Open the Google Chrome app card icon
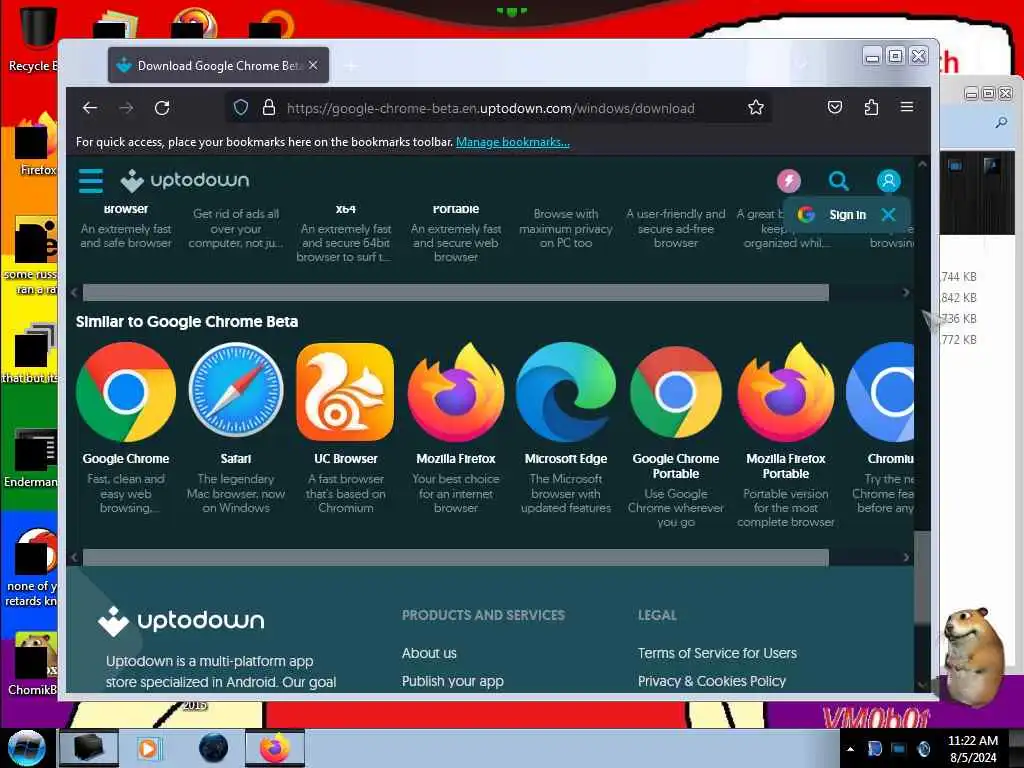 point(126,392)
